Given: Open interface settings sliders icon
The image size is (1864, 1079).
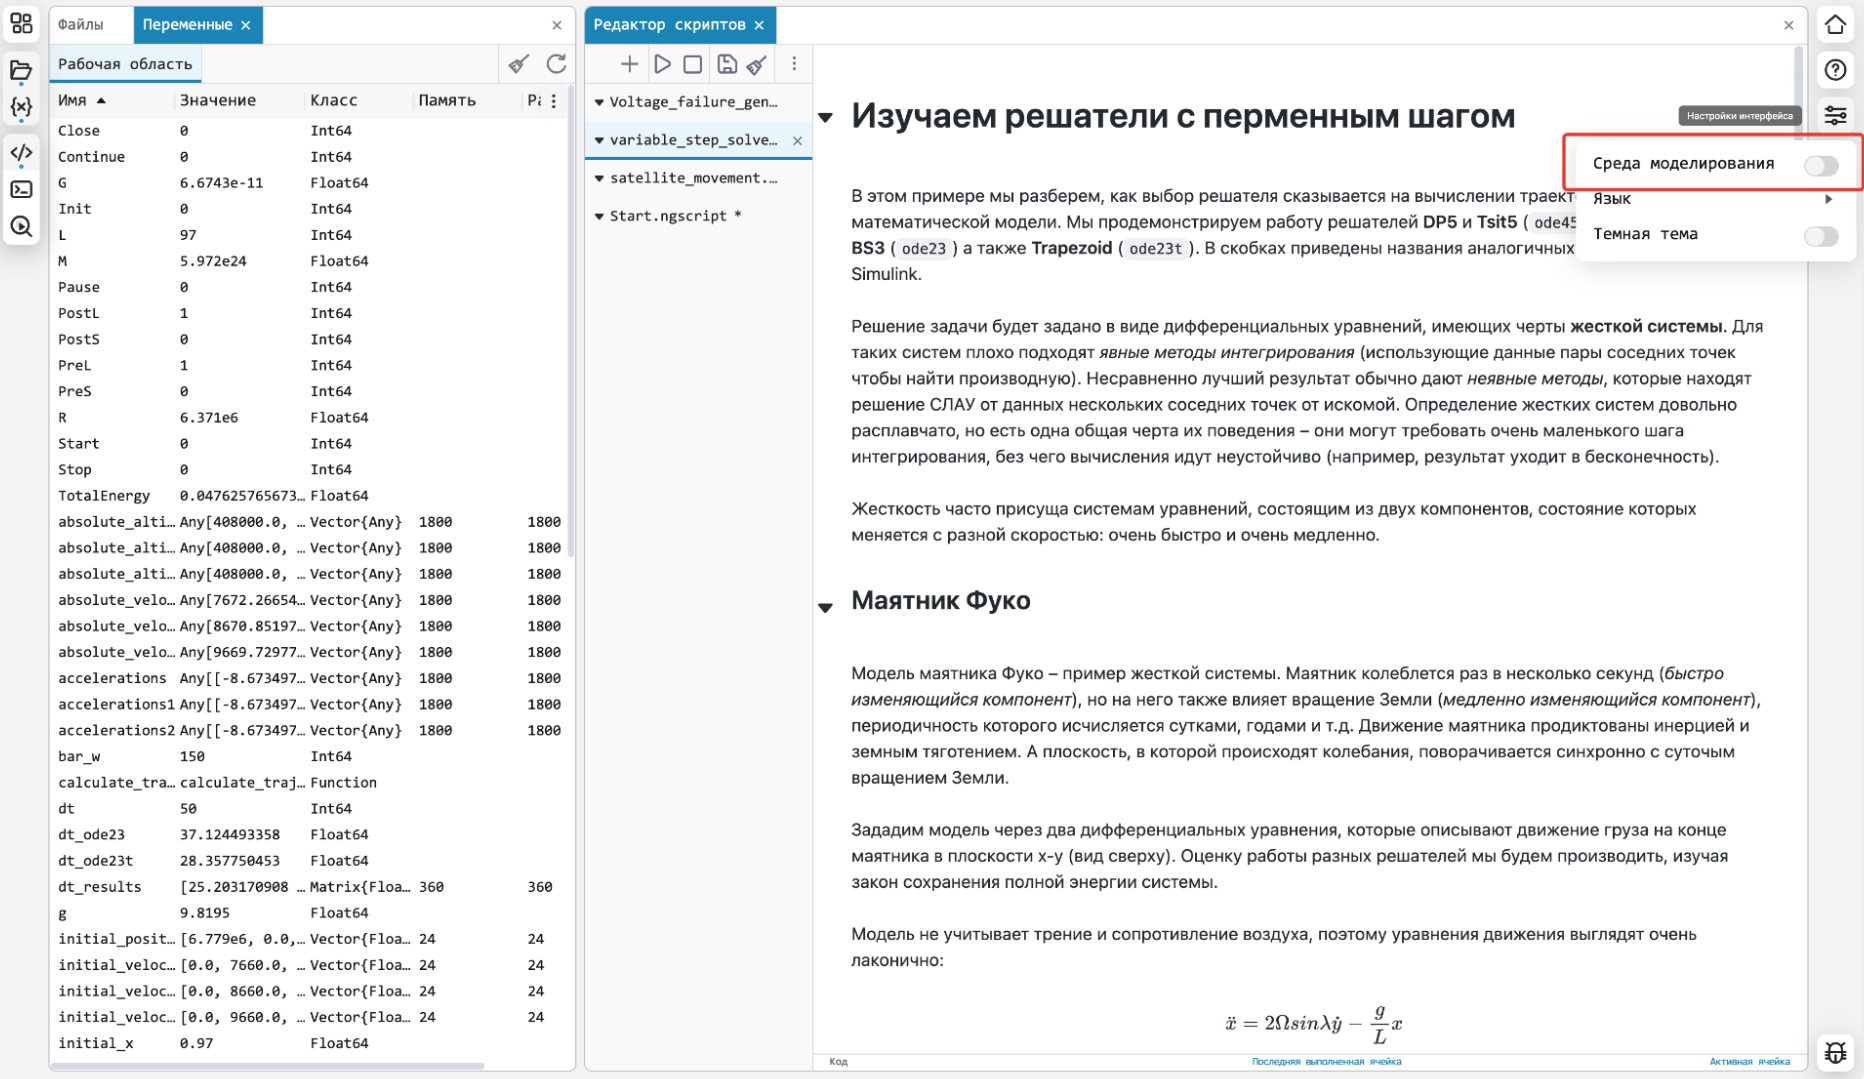Looking at the screenshot, I should pos(1835,115).
